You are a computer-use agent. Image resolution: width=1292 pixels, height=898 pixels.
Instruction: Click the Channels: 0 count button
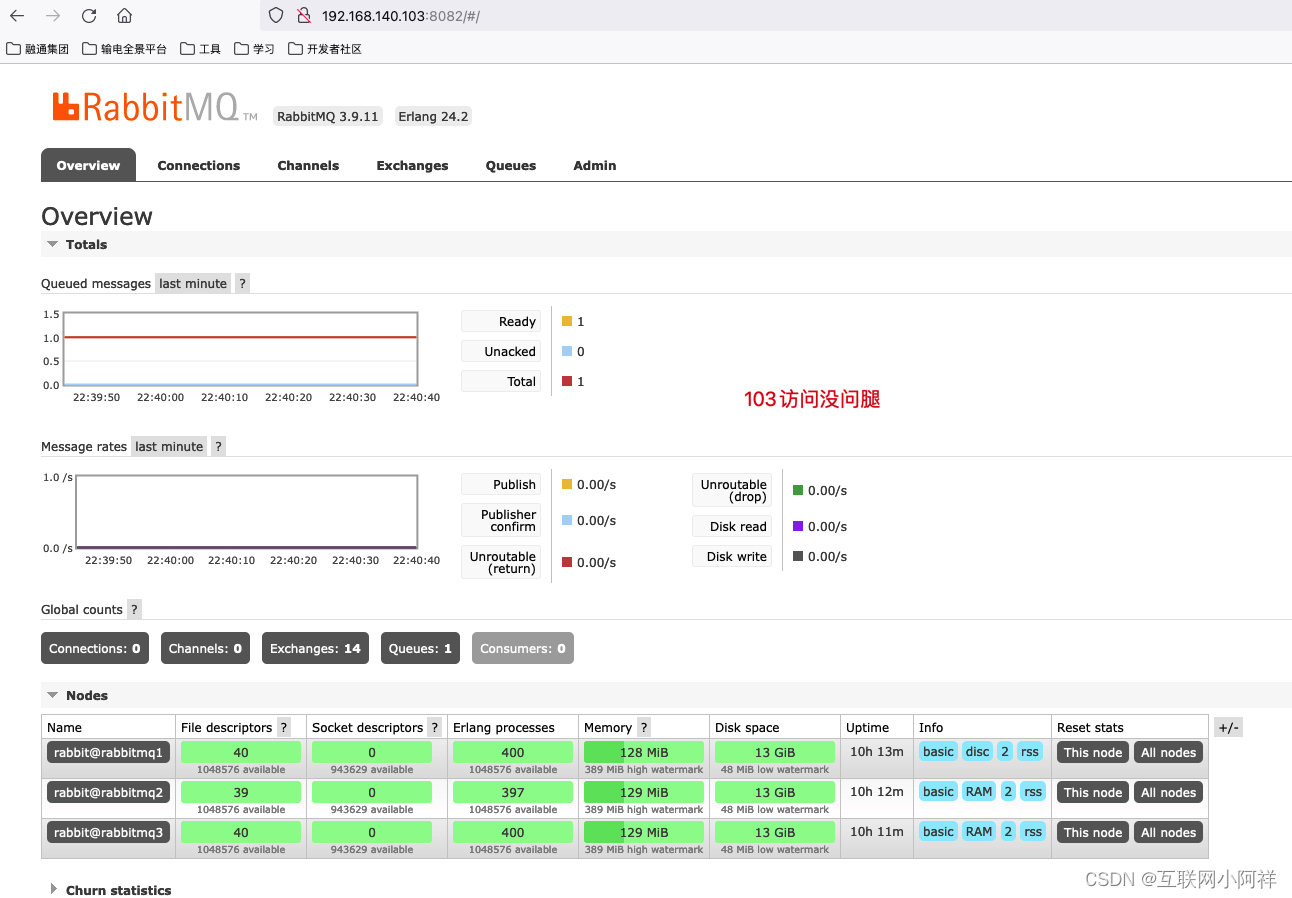[205, 649]
